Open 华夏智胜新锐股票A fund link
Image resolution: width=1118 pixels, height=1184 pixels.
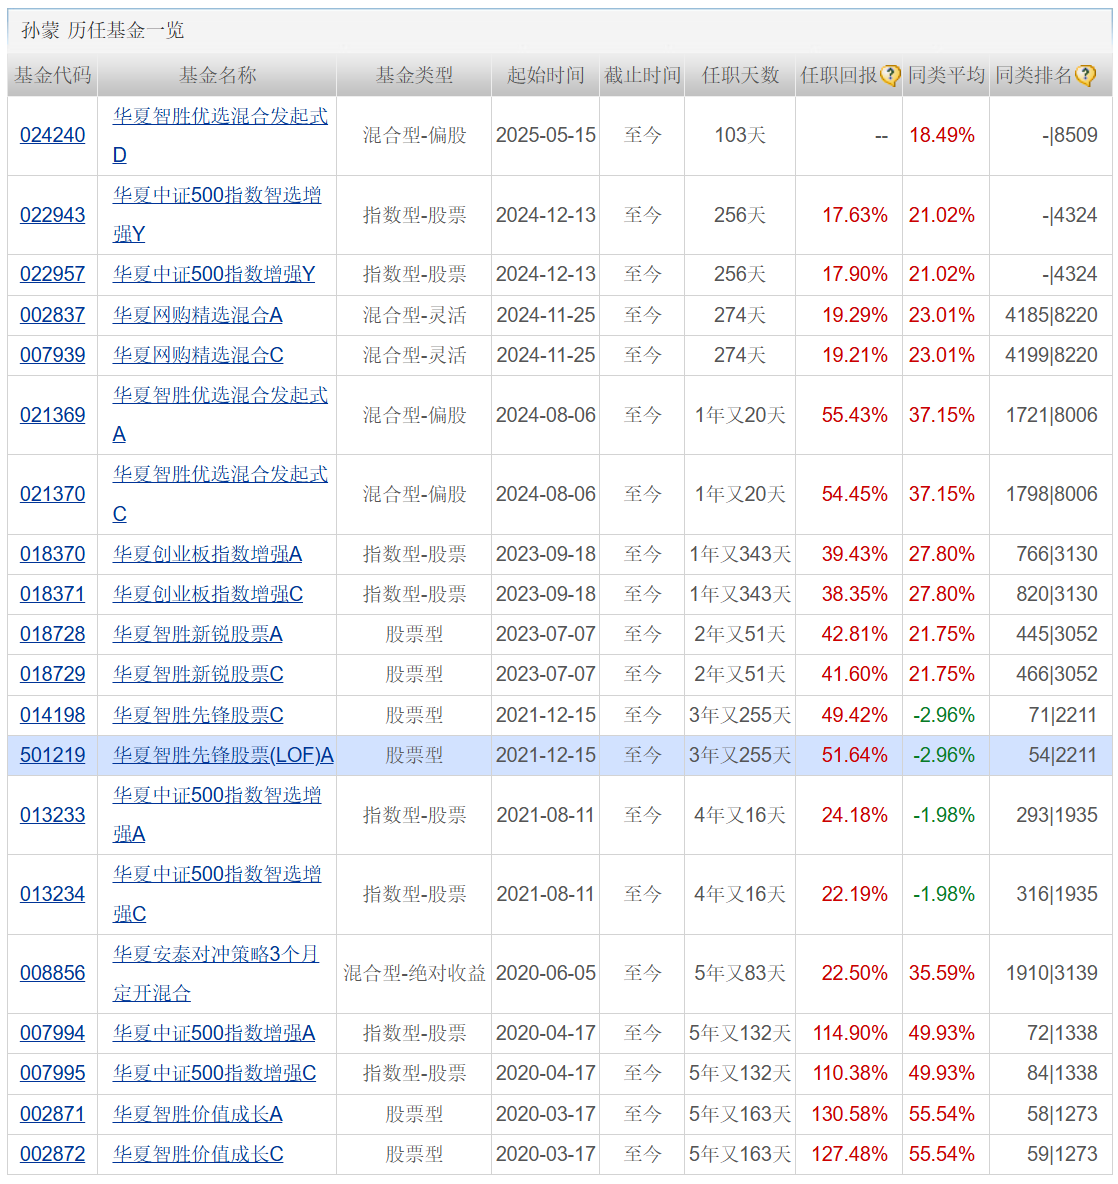pyautogui.click(x=198, y=634)
